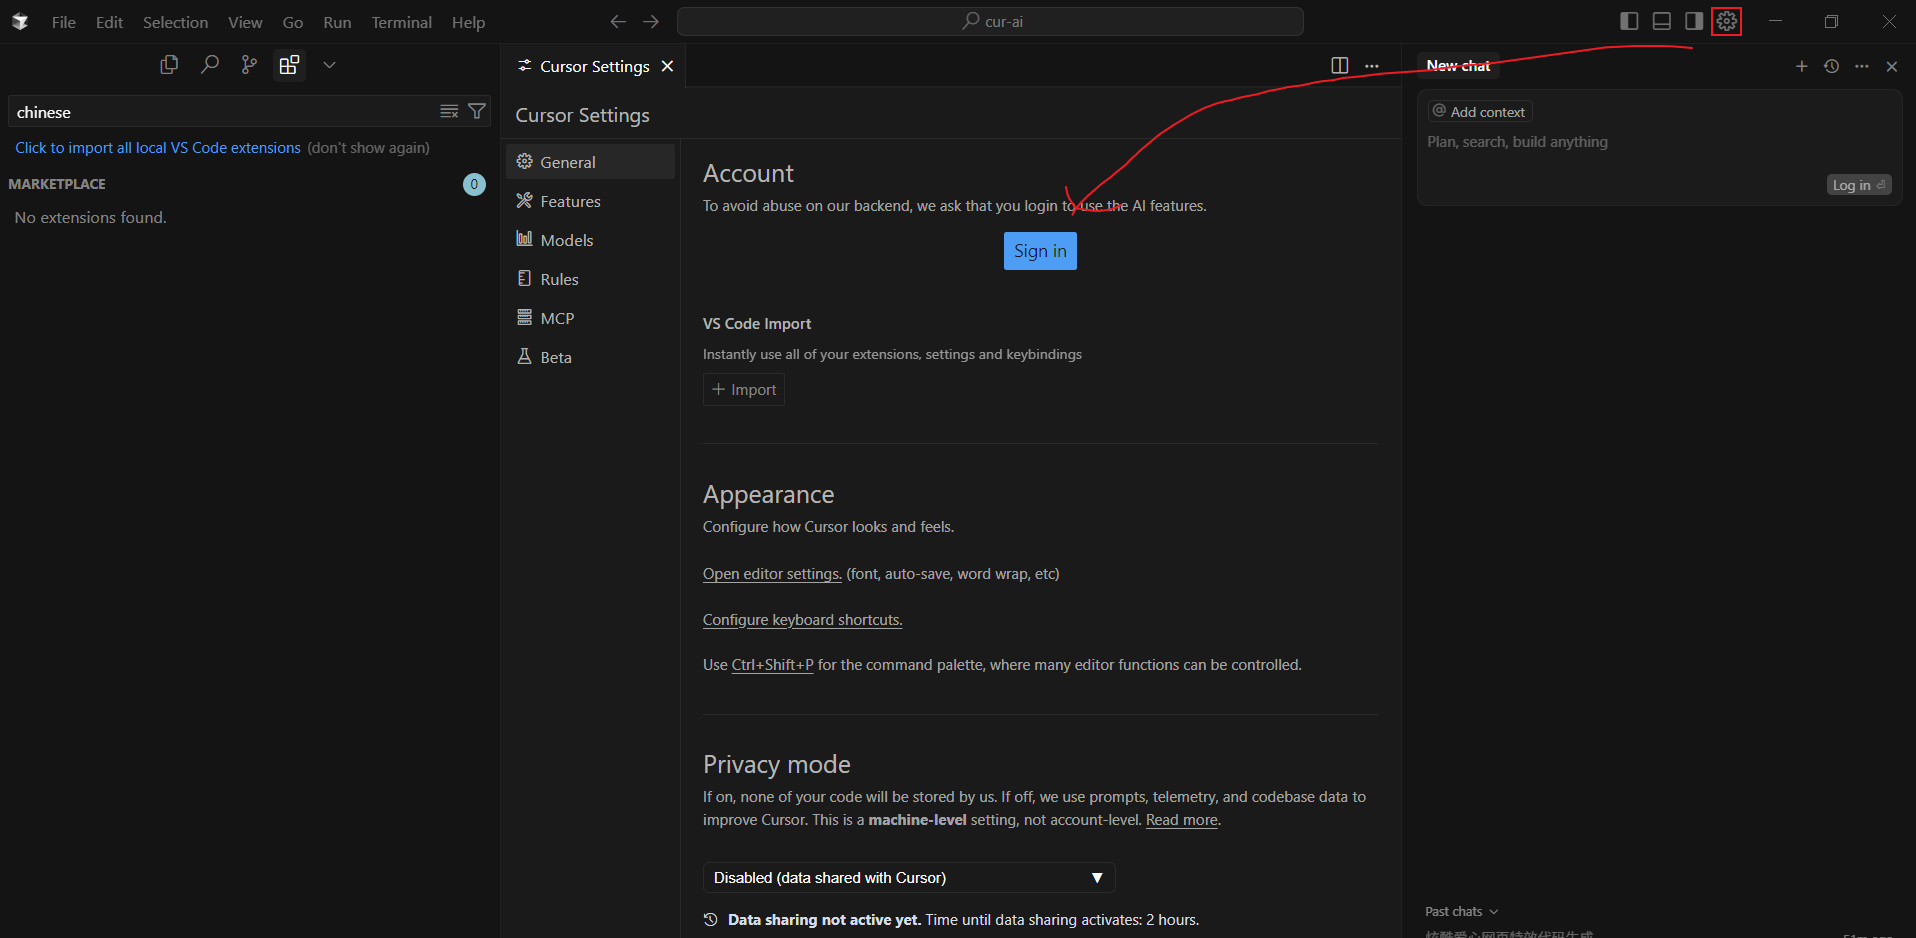Select Models settings category

(x=590, y=240)
